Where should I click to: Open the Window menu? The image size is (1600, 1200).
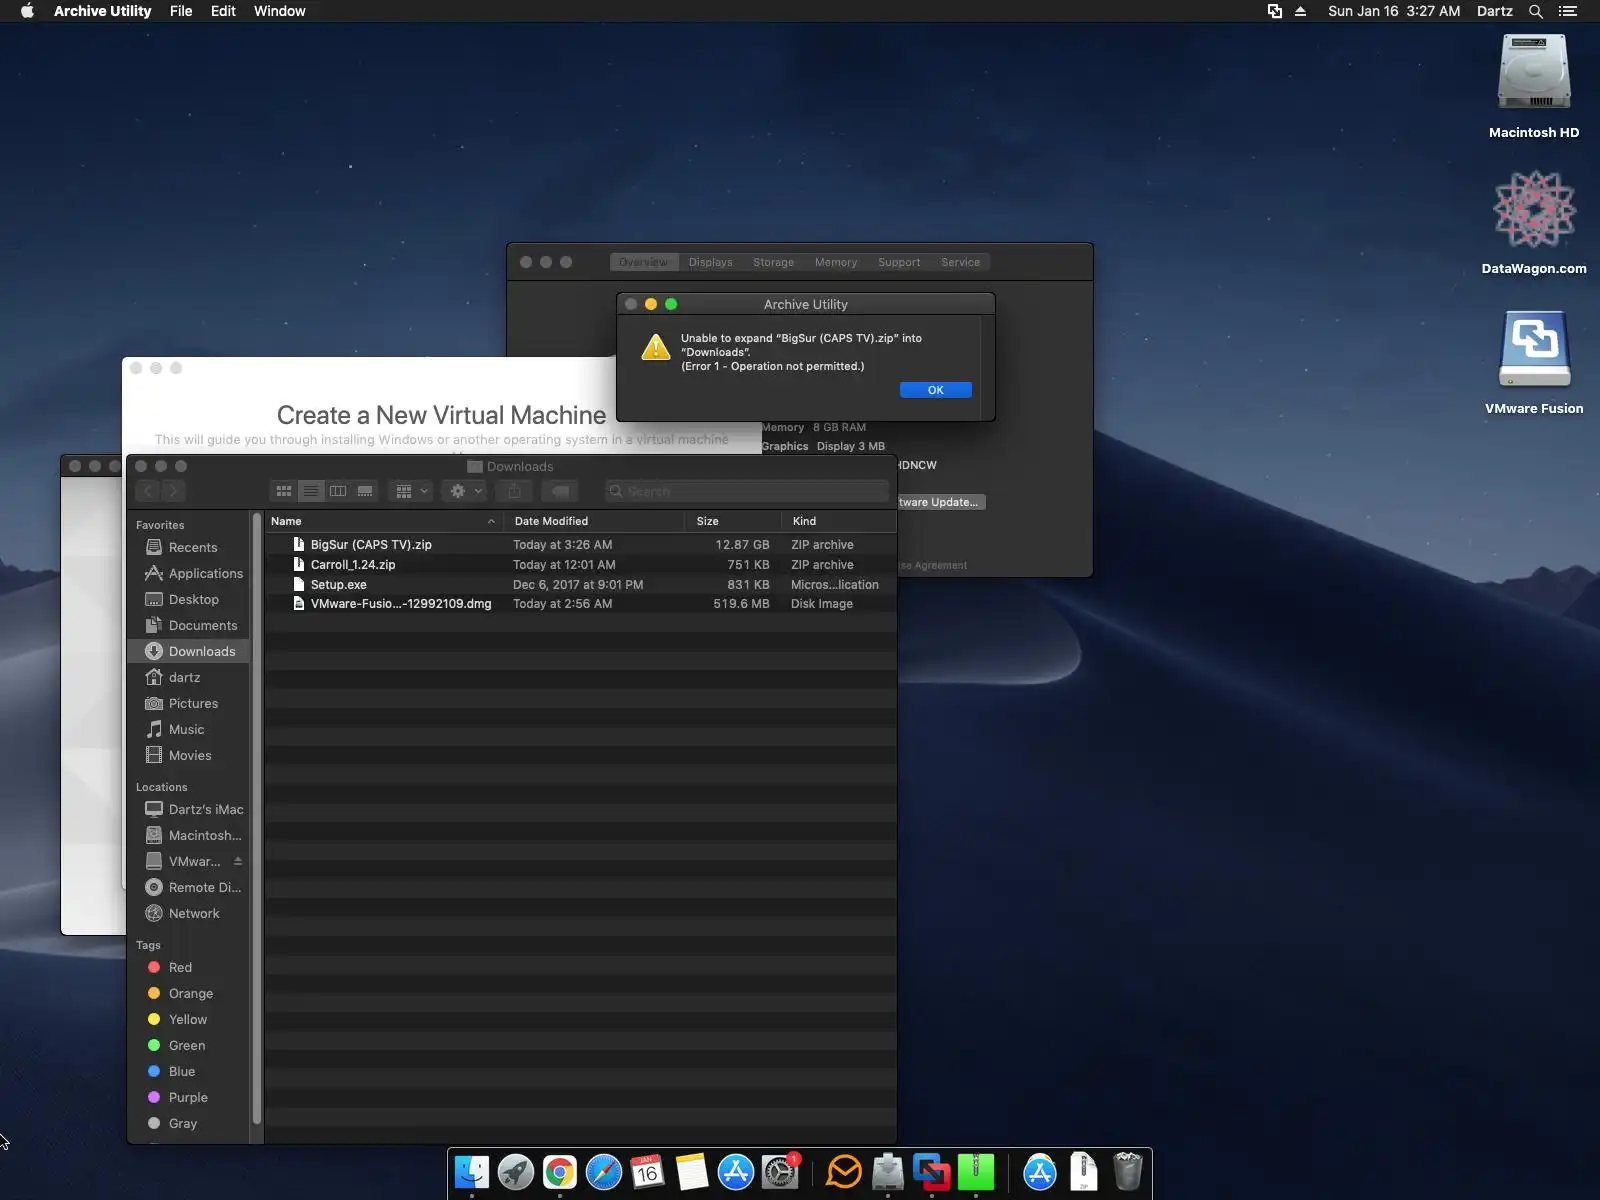tap(280, 11)
